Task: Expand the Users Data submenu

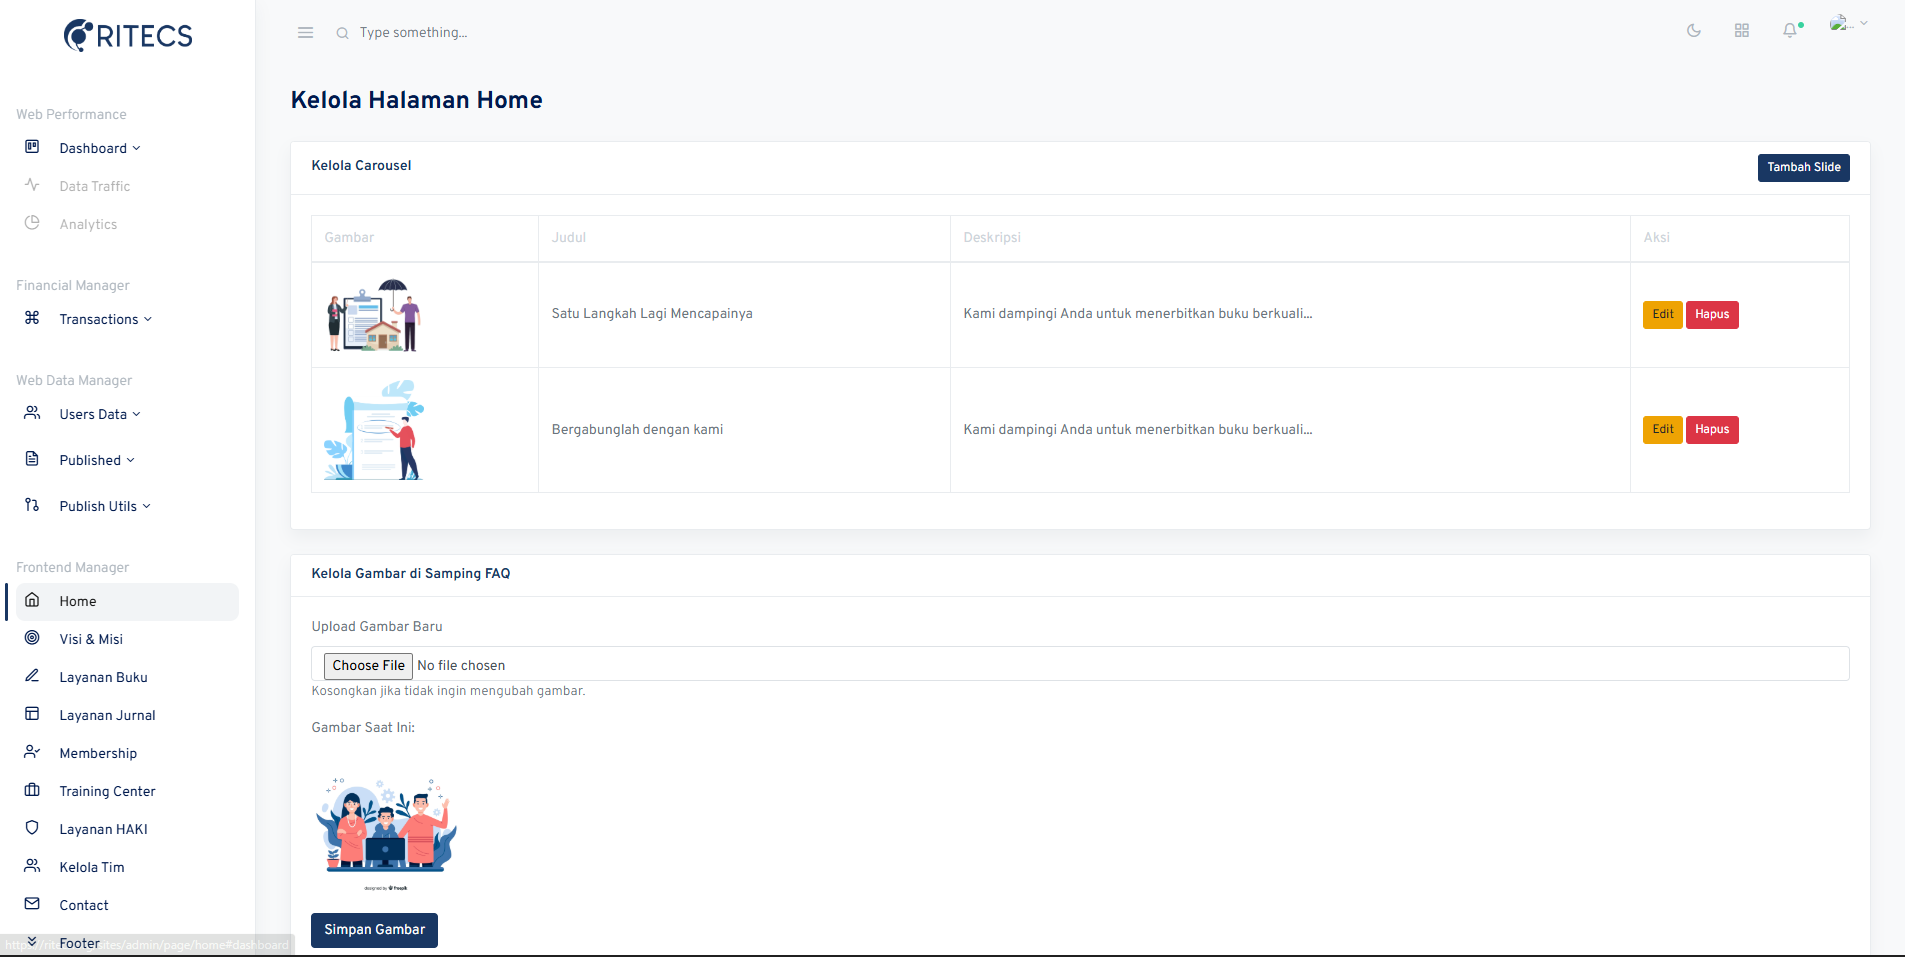Action: point(99,414)
